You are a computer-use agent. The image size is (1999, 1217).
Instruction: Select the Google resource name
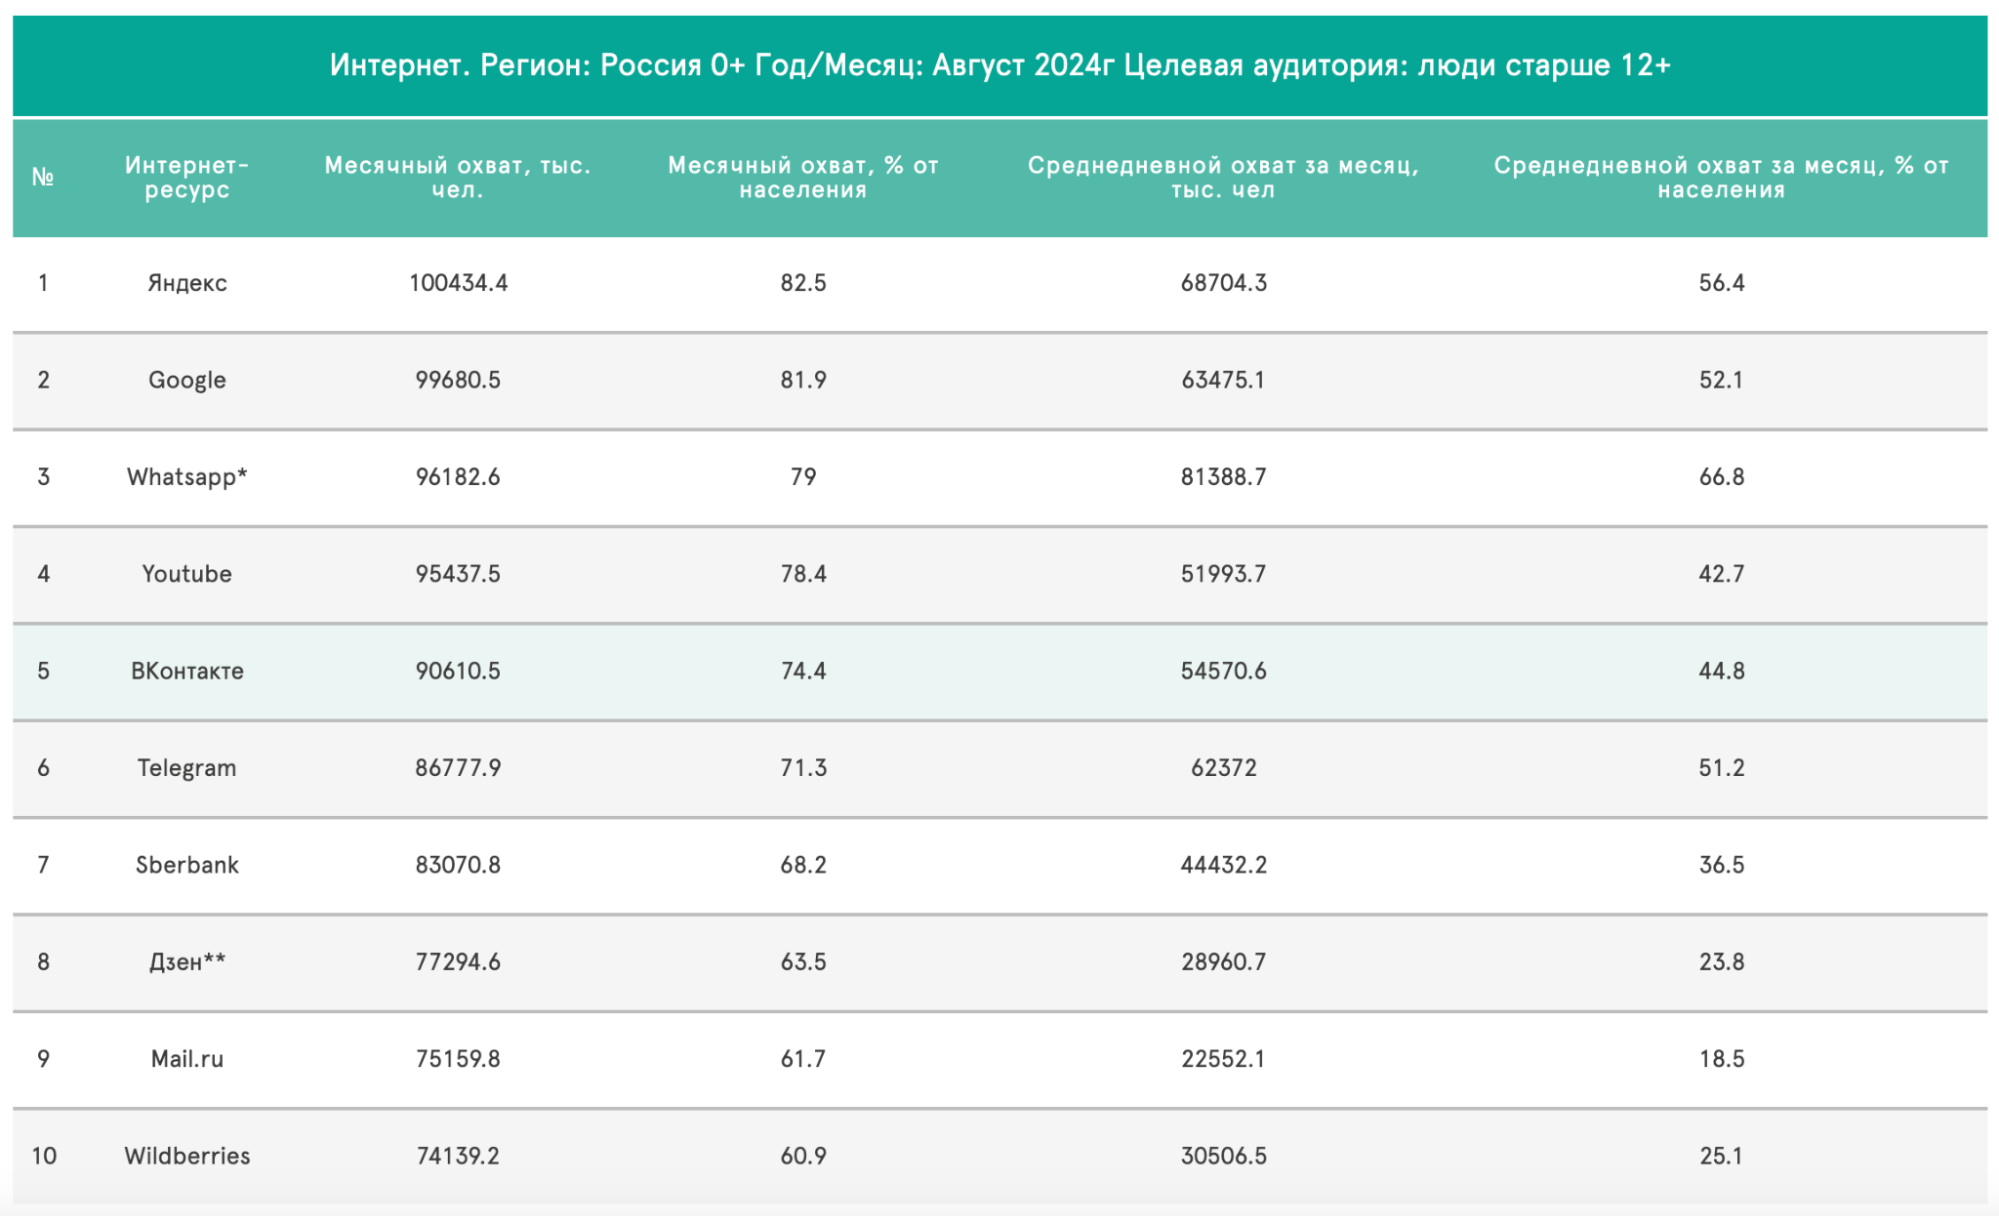pyautogui.click(x=187, y=380)
